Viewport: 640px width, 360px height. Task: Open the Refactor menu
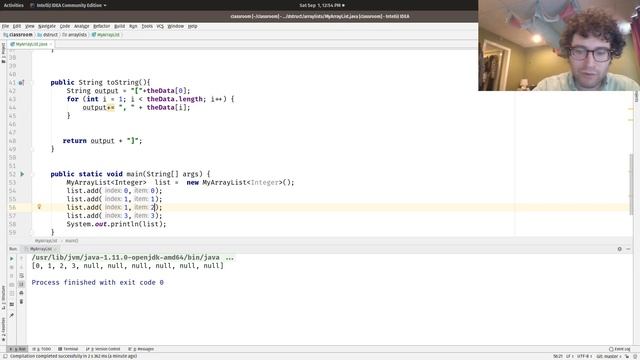(x=102, y=26)
